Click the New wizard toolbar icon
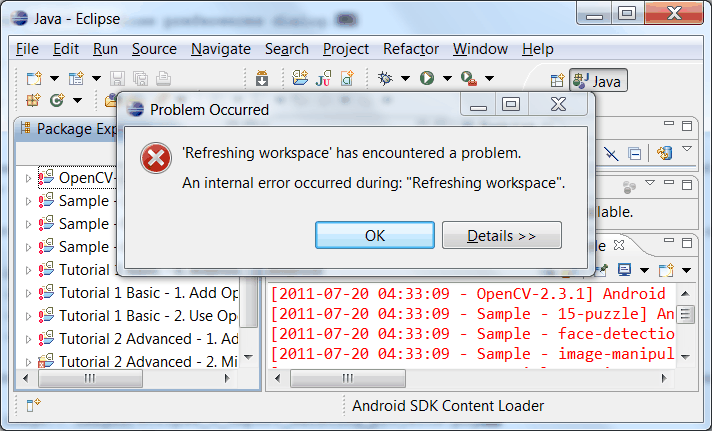This screenshot has width=712, height=431. point(34,79)
